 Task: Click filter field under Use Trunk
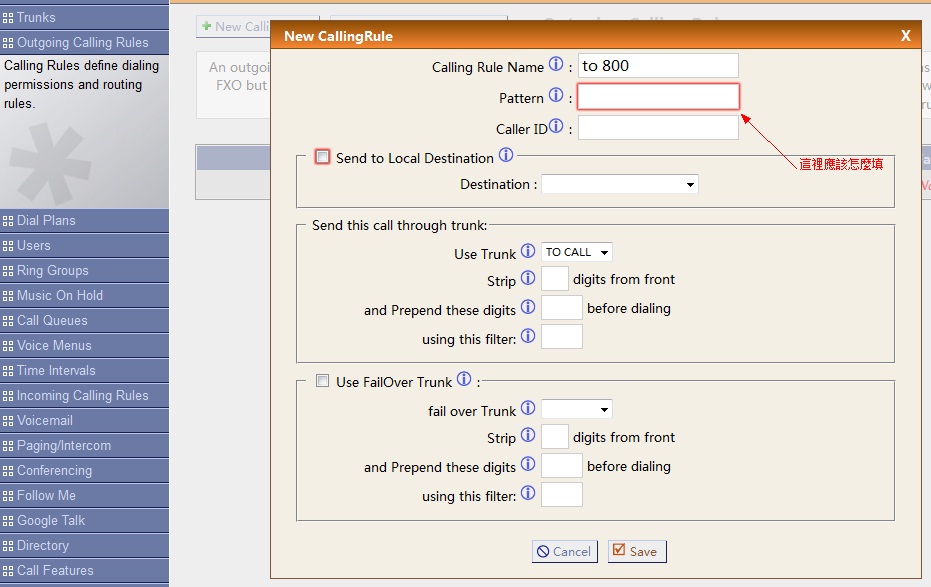pos(562,337)
